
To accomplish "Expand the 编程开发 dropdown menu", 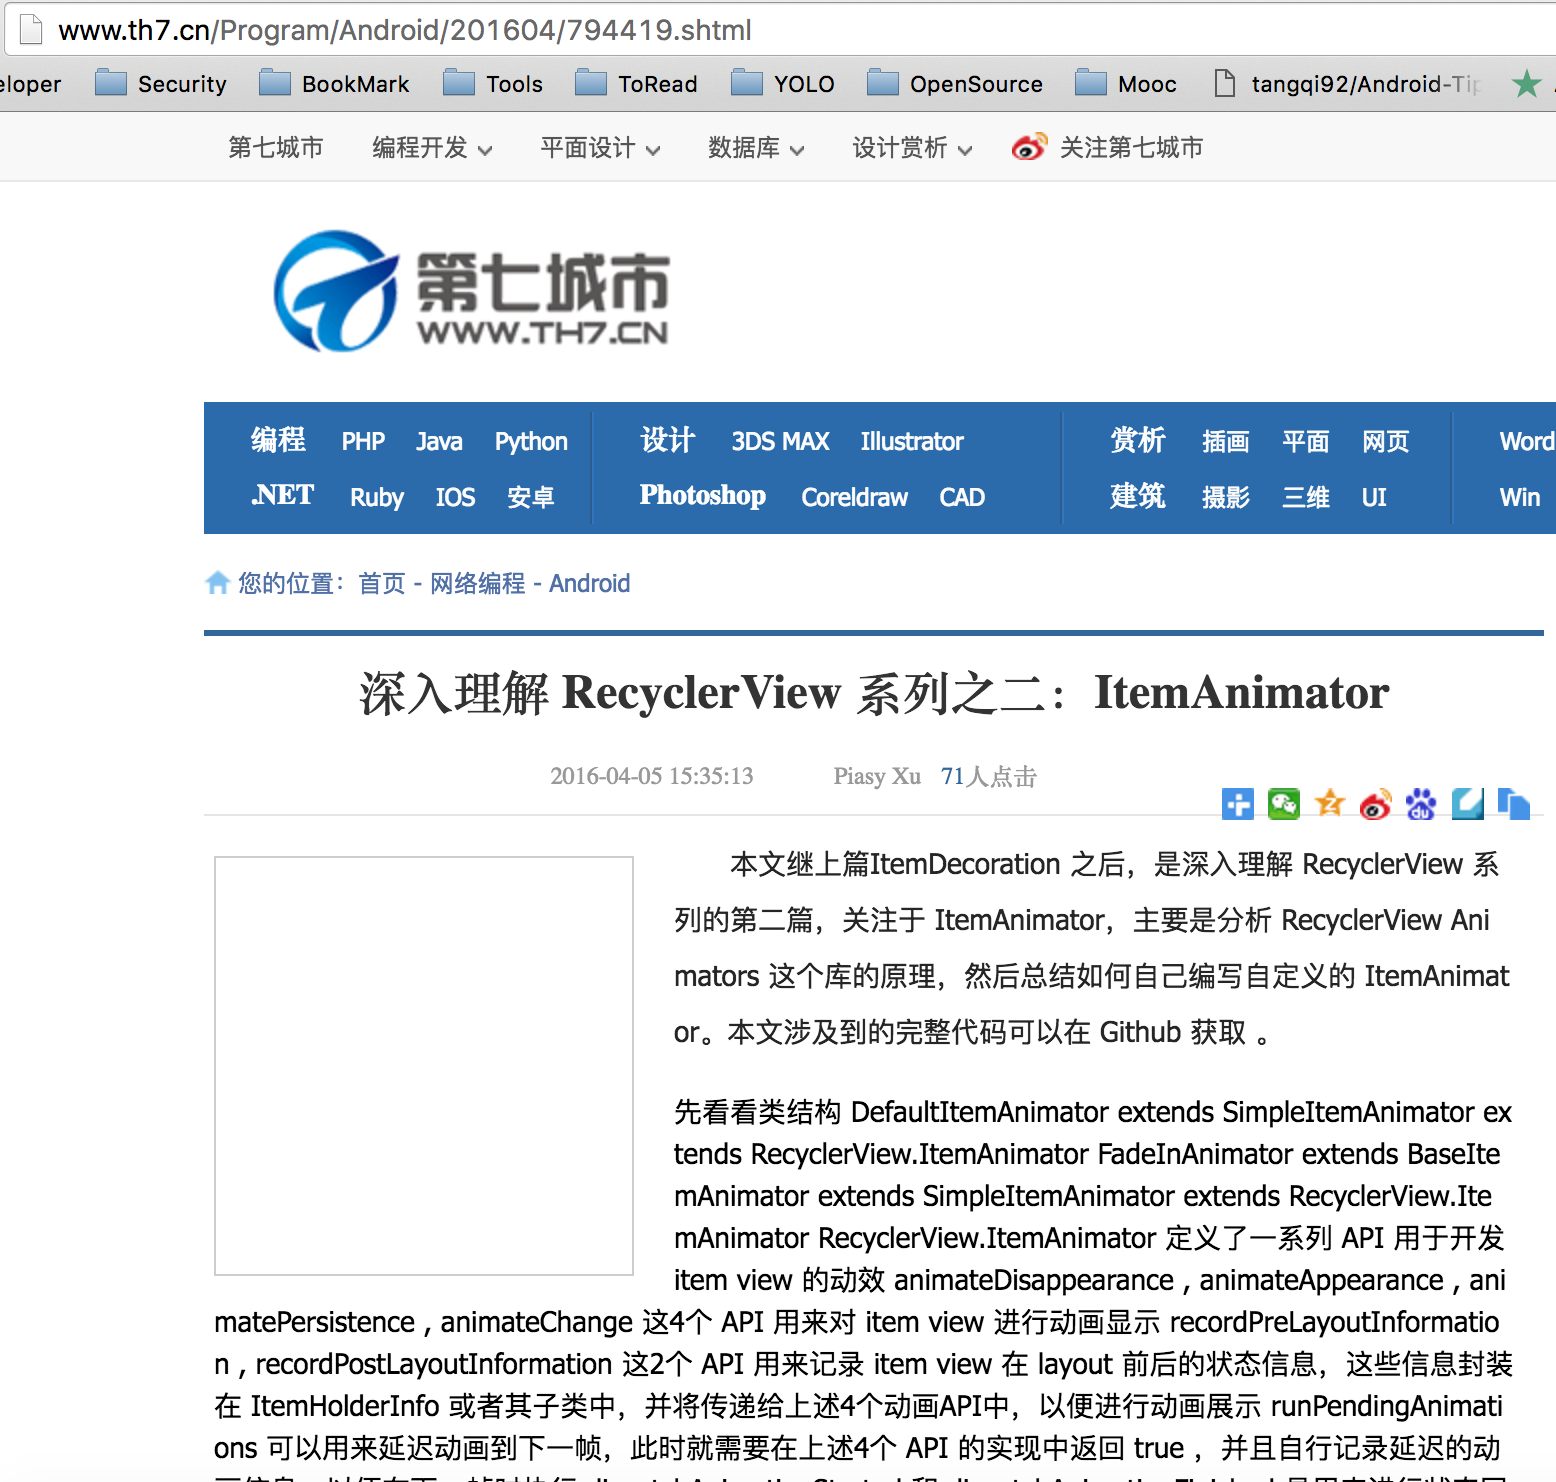I will point(431,148).
